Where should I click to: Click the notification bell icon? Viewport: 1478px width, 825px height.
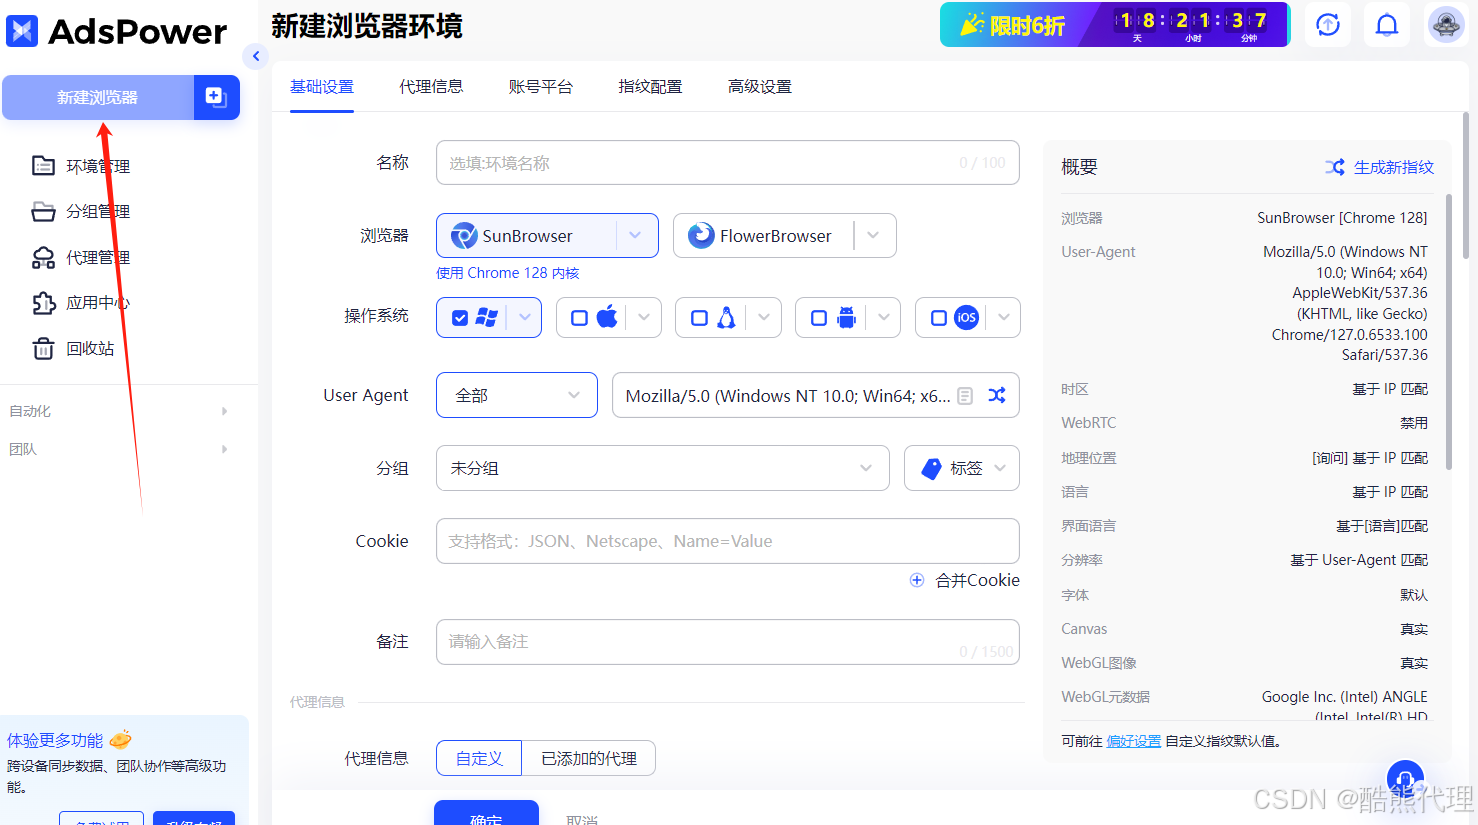(x=1387, y=25)
